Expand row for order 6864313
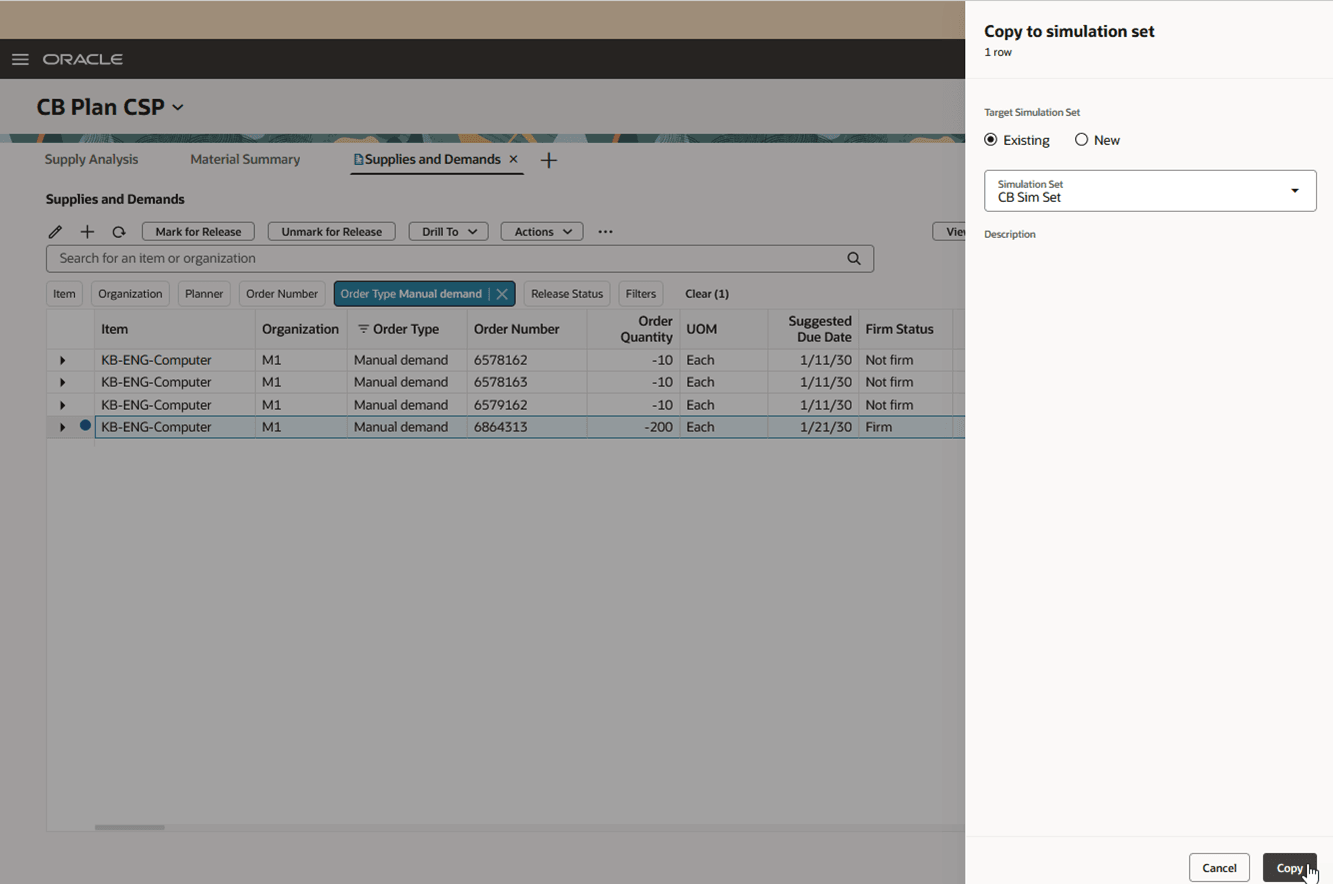 pyautogui.click(x=62, y=427)
